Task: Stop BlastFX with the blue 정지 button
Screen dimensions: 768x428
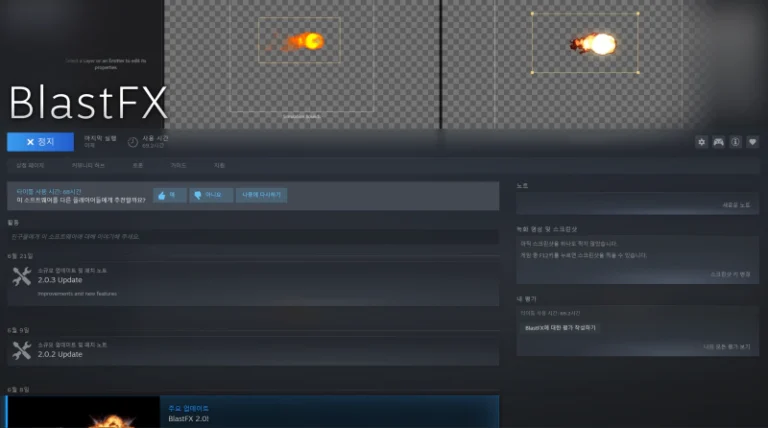Action: pos(40,142)
